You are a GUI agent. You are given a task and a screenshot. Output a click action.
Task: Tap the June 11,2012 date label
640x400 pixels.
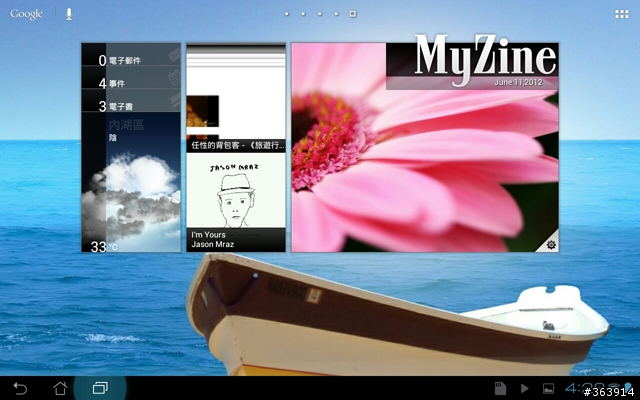pos(518,82)
